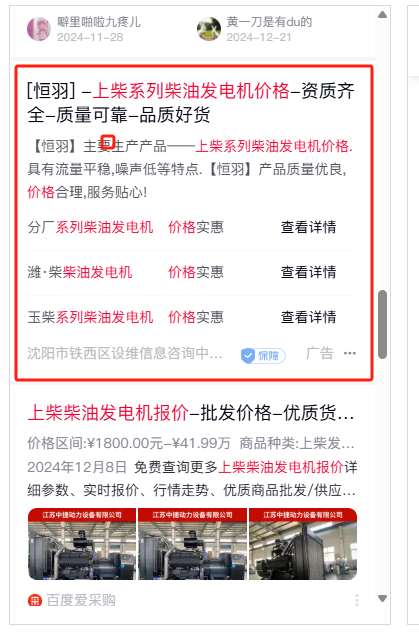Click the 广告 ad label
Viewport: 419px width, 639px height.
pyautogui.click(x=320, y=353)
